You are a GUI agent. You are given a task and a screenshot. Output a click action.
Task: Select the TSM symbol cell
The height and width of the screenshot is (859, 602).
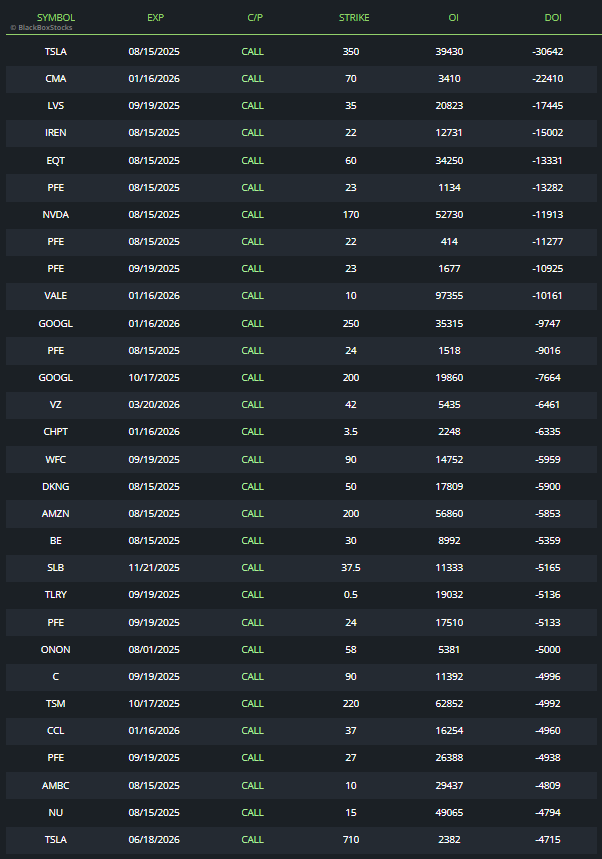56,703
